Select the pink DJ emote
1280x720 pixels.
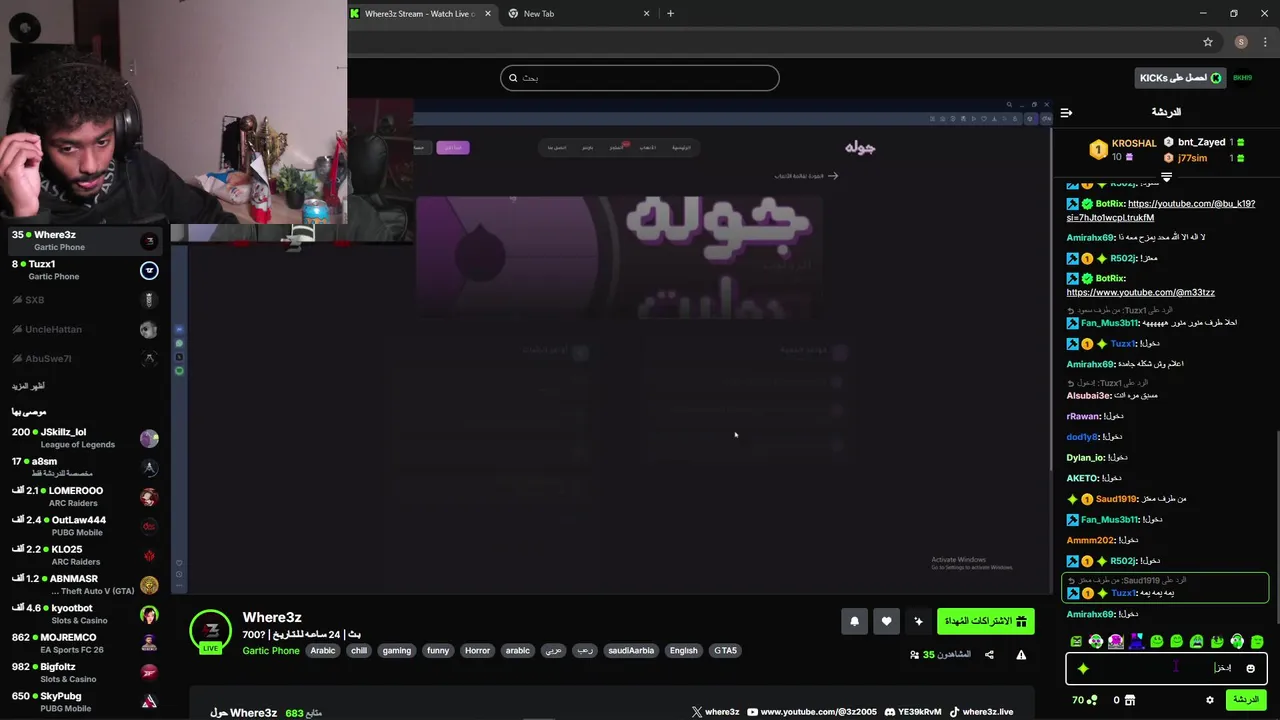click(1116, 641)
